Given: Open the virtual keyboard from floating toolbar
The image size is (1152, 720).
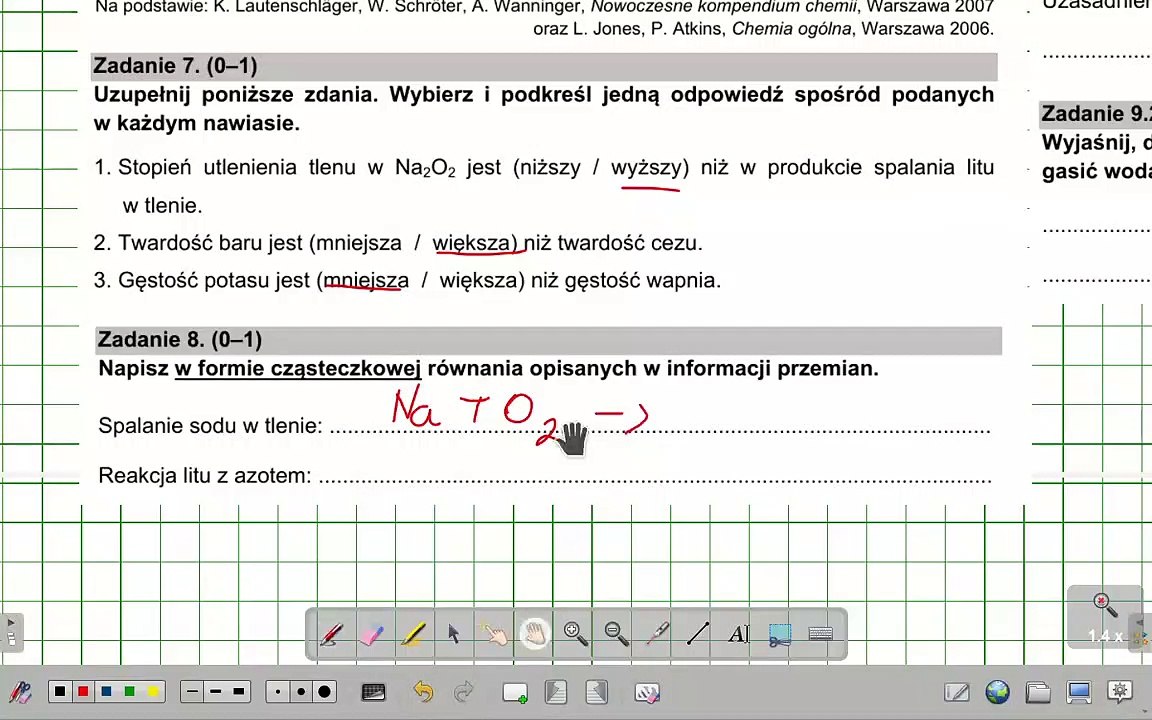Looking at the screenshot, I should (x=821, y=633).
